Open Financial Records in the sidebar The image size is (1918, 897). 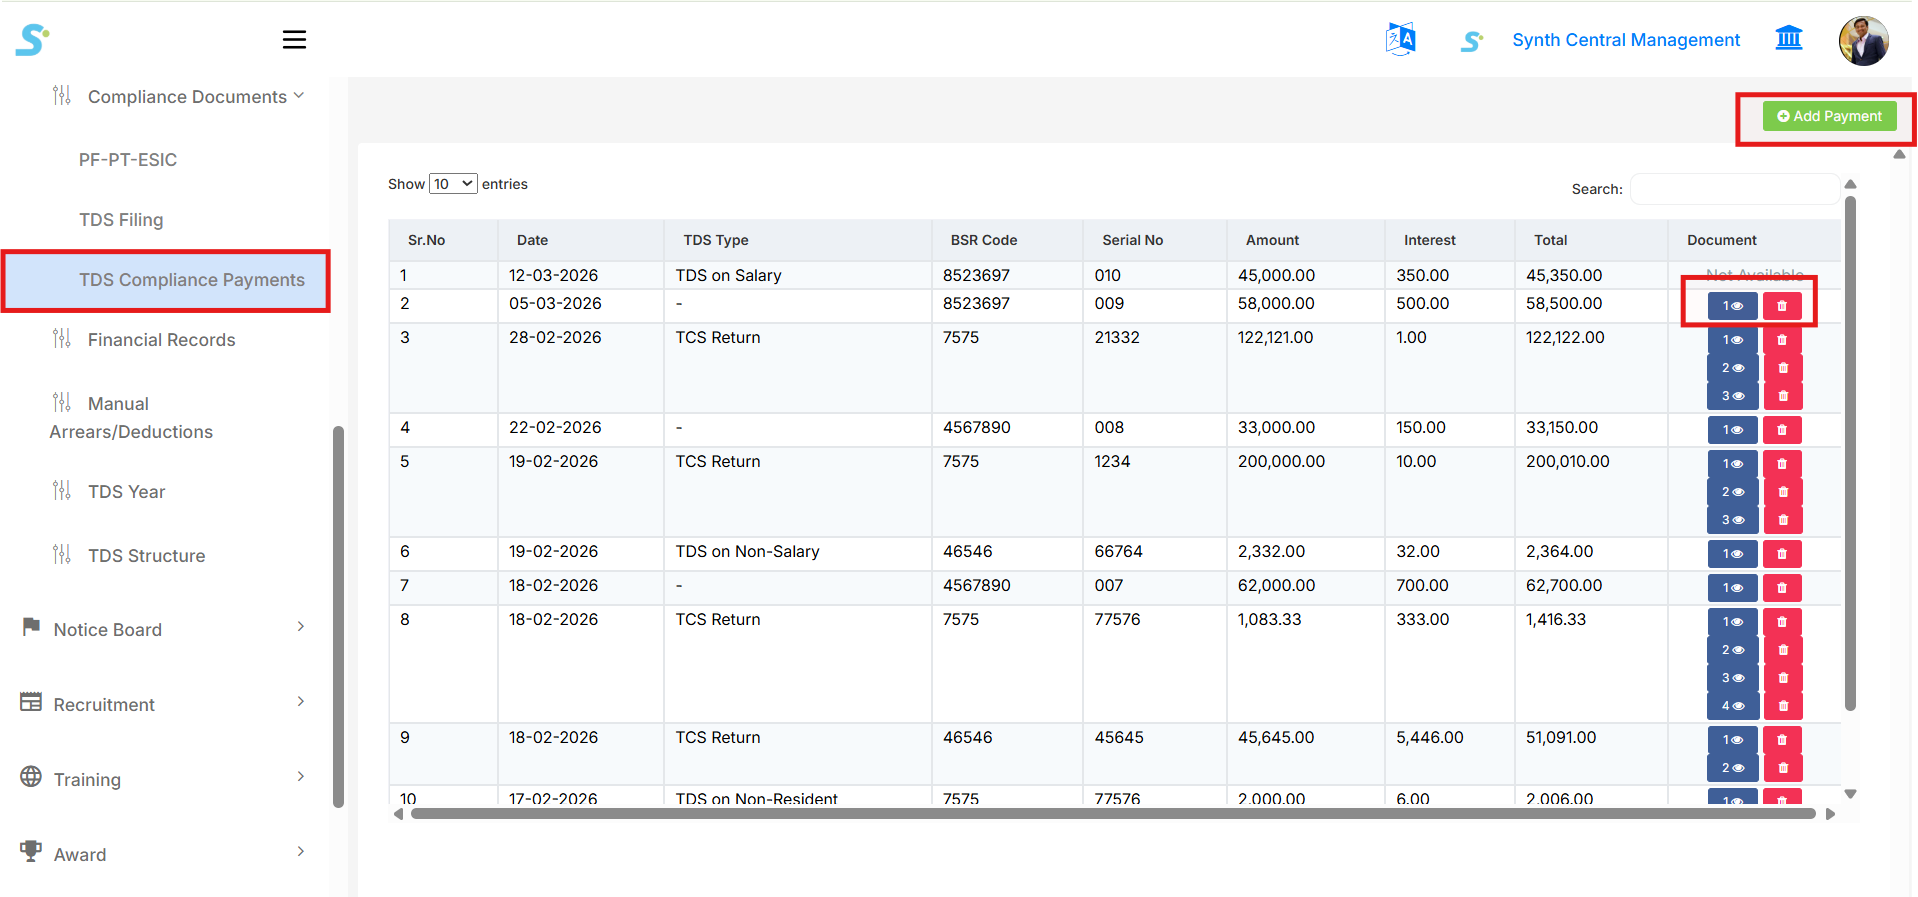[x=161, y=340]
